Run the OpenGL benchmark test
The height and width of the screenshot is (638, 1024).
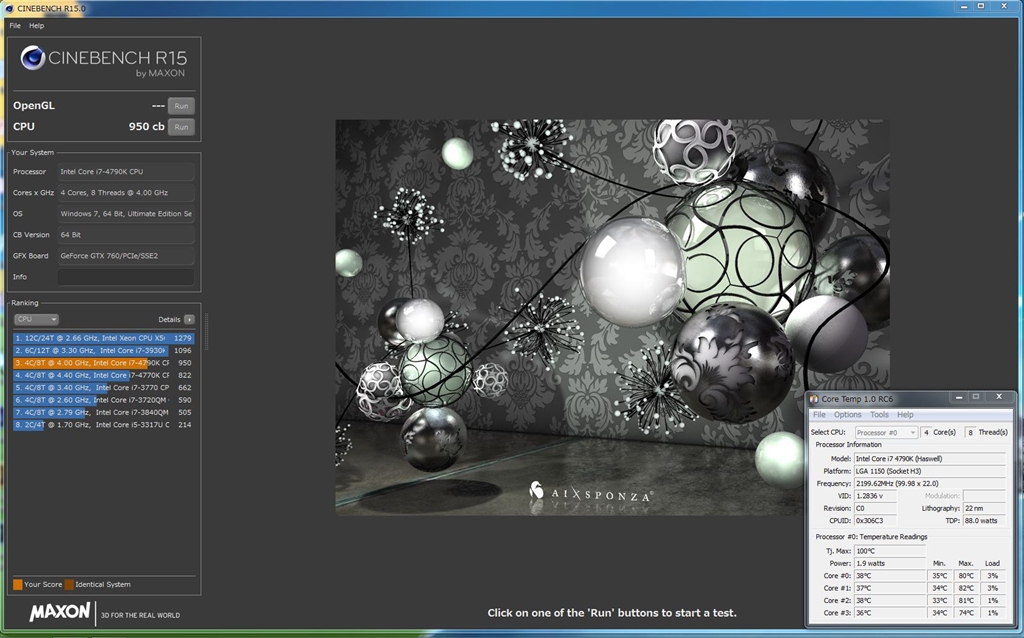coord(181,106)
